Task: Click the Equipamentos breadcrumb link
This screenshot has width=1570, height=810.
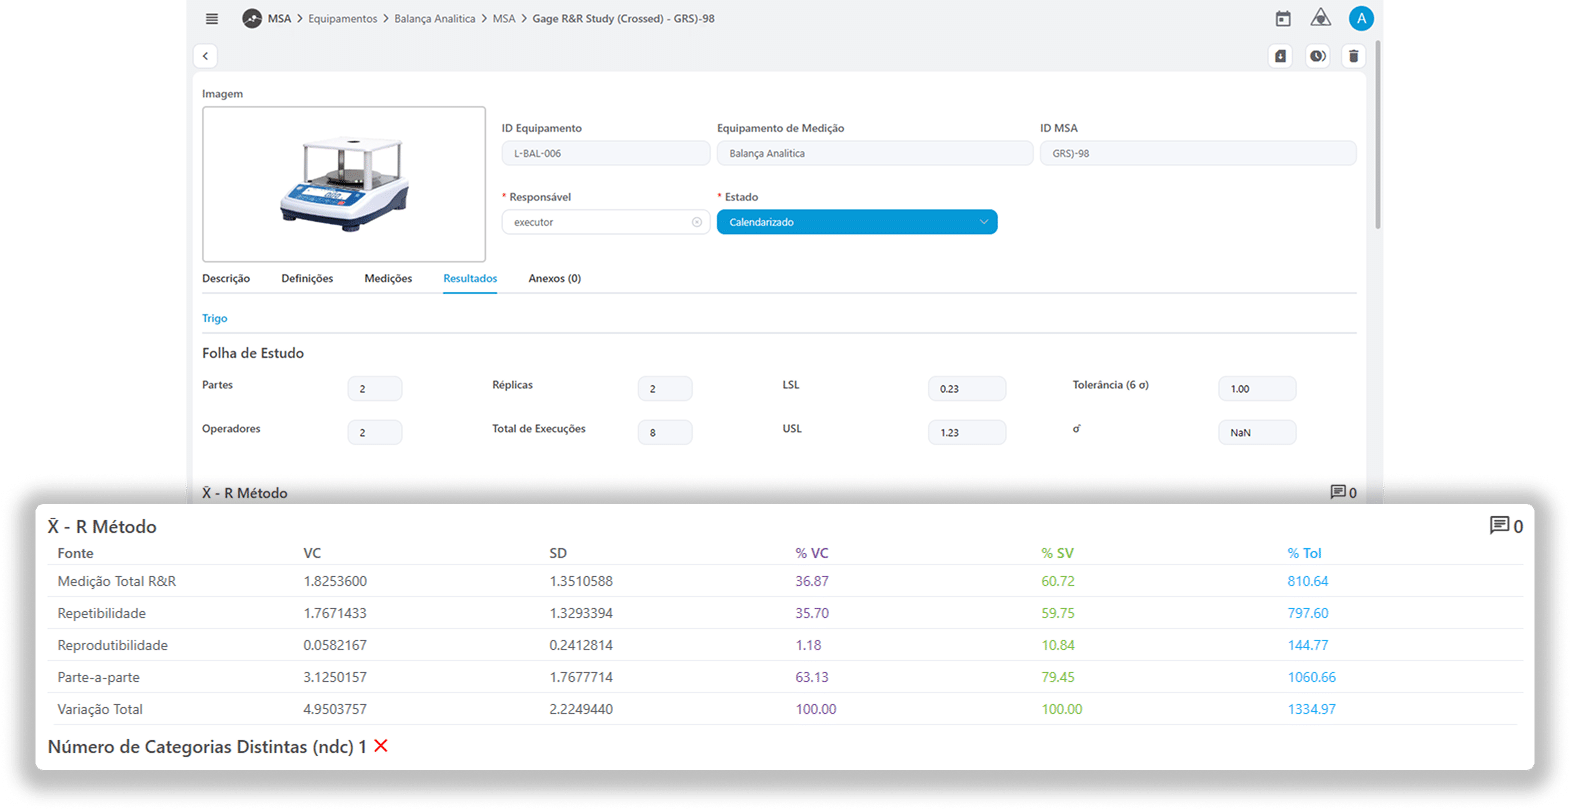Action: [x=342, y=19]
